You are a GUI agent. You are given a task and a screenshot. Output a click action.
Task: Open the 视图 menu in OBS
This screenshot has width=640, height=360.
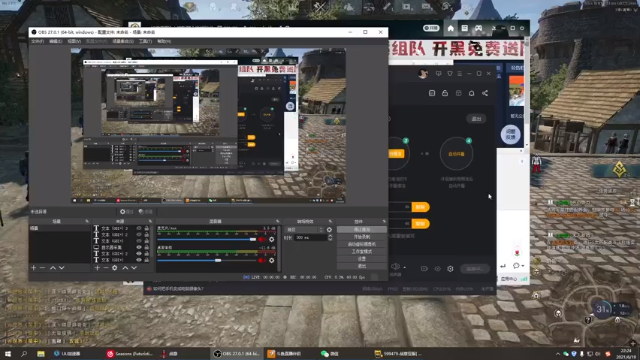coord(74,41)
